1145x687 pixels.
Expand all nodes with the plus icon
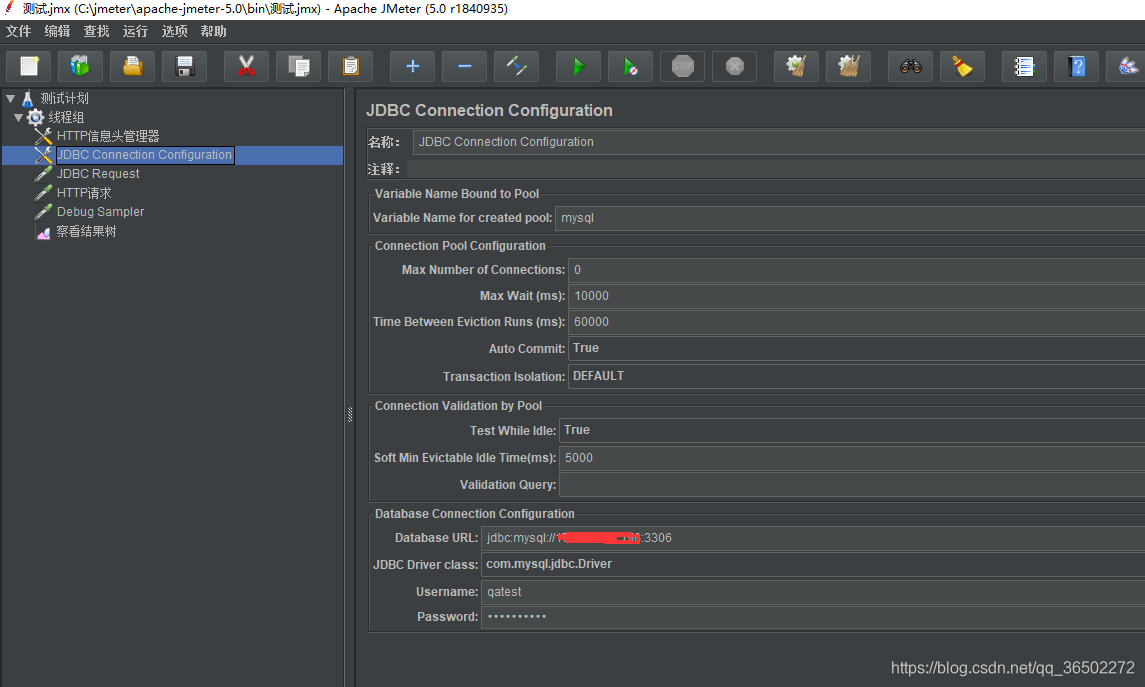[x=413, y=66]
